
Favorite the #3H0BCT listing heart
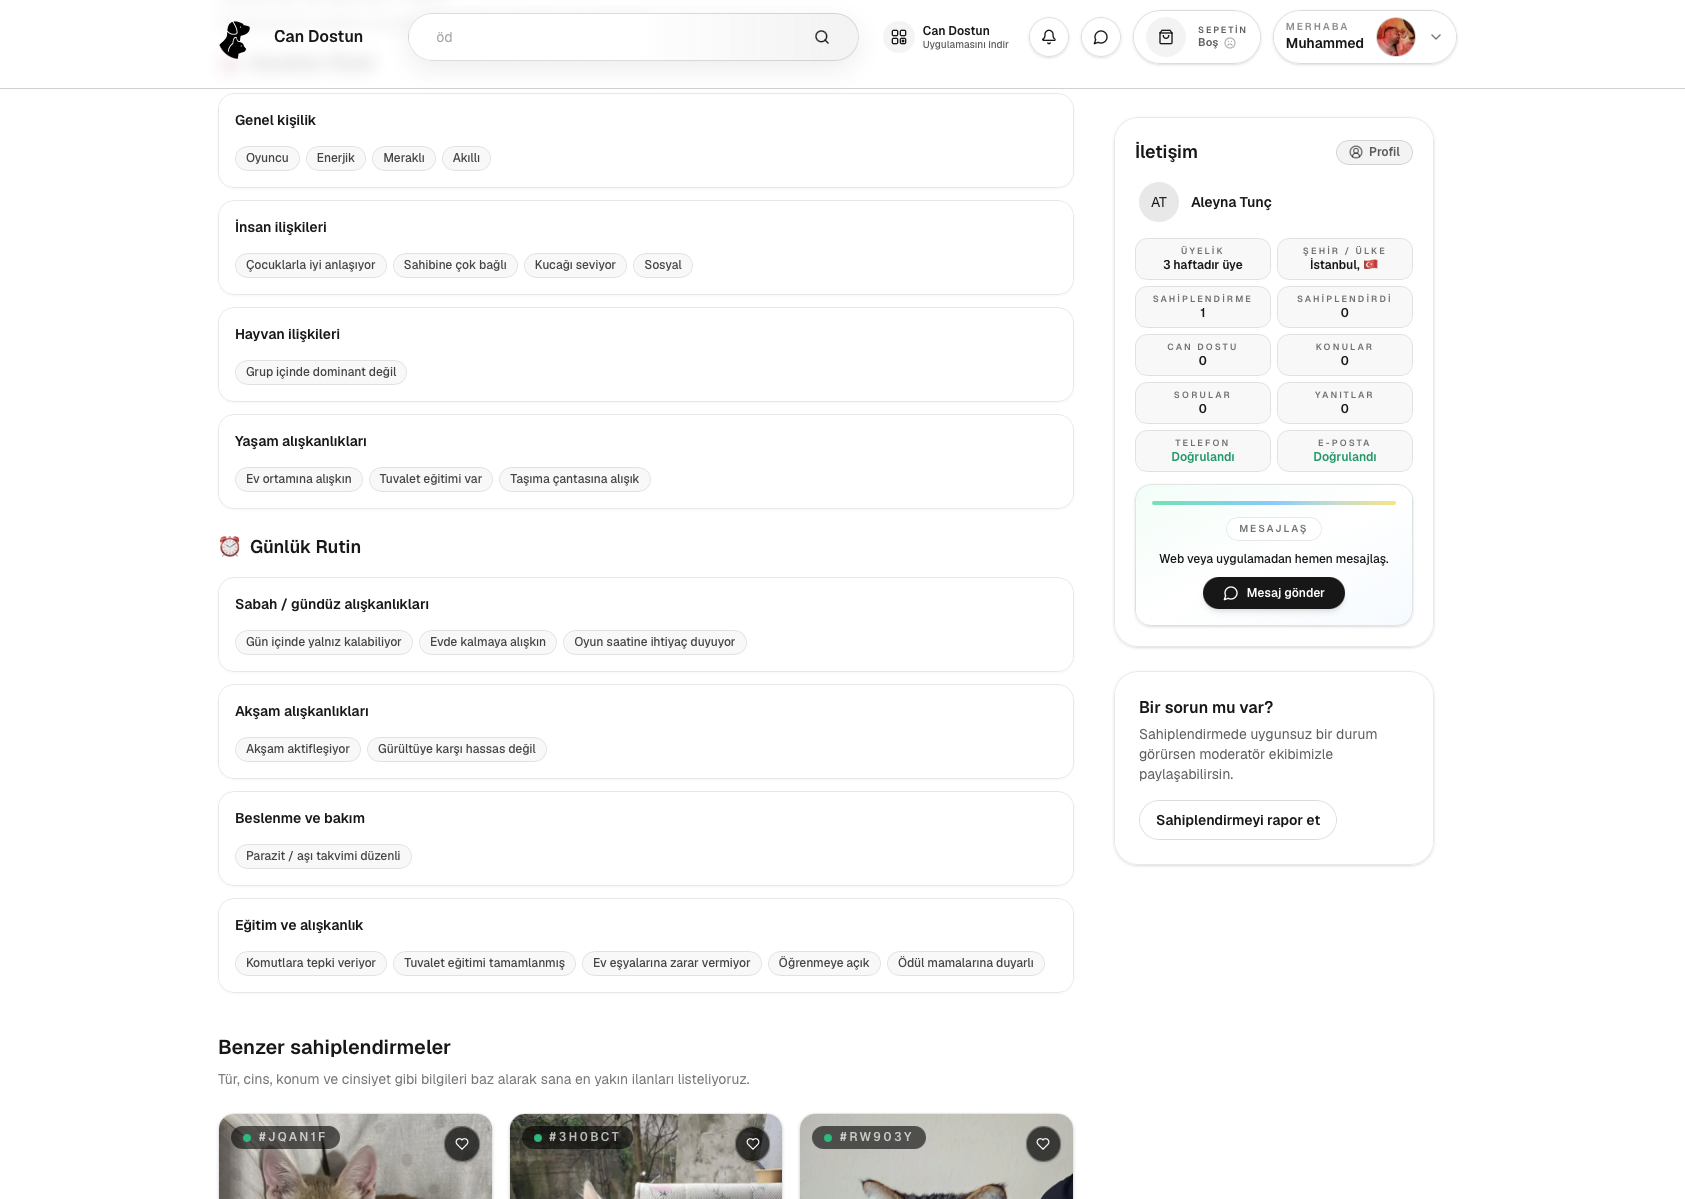(753, 1144)
